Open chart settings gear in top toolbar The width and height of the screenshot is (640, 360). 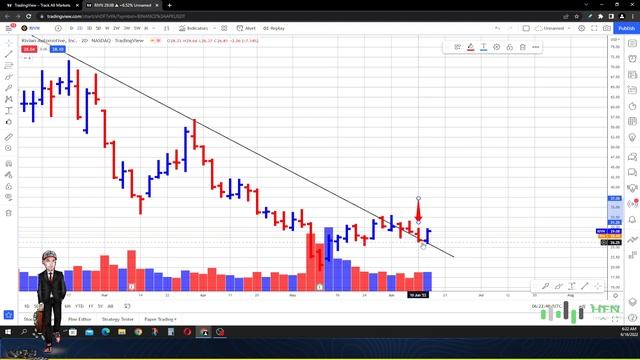(x=582, y=28)
